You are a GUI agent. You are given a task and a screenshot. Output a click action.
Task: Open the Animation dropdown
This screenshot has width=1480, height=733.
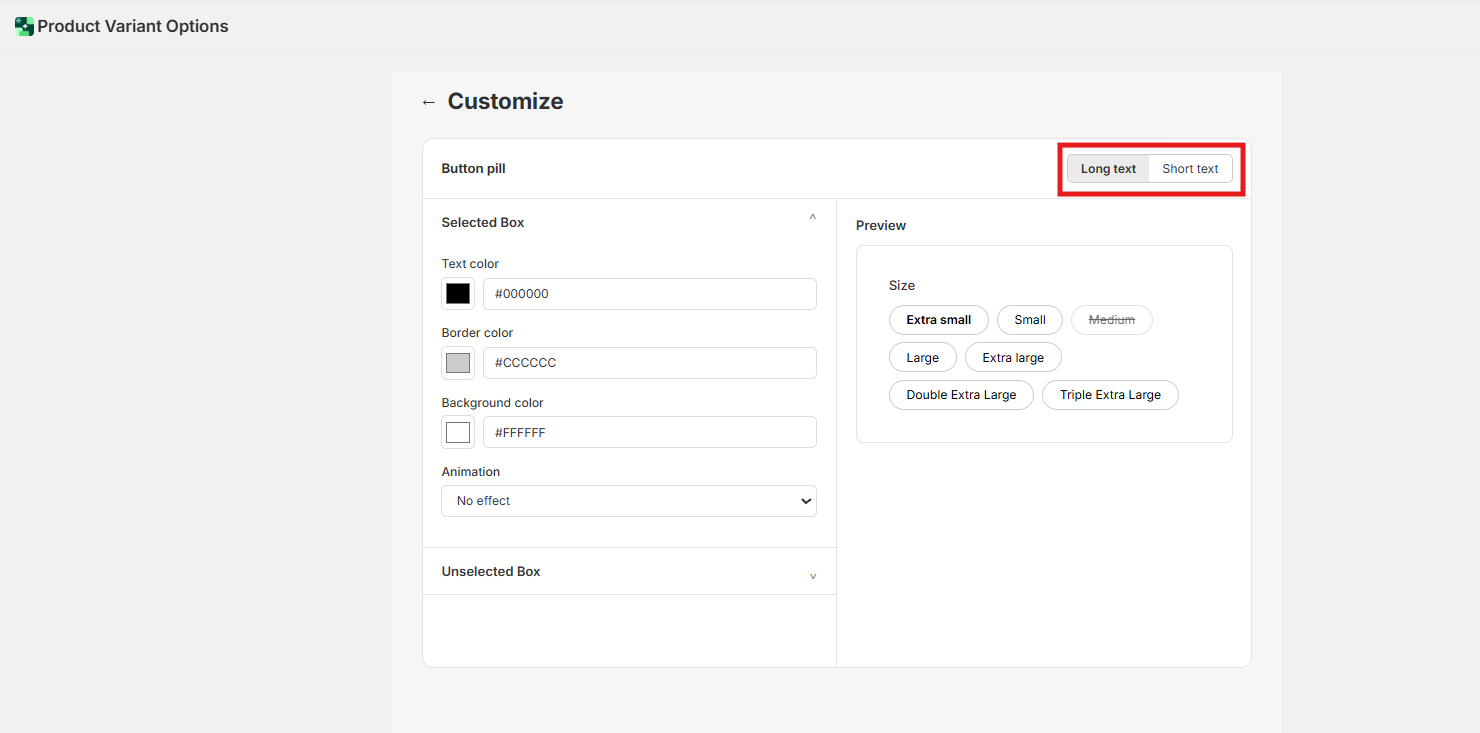tap(629, 501)
